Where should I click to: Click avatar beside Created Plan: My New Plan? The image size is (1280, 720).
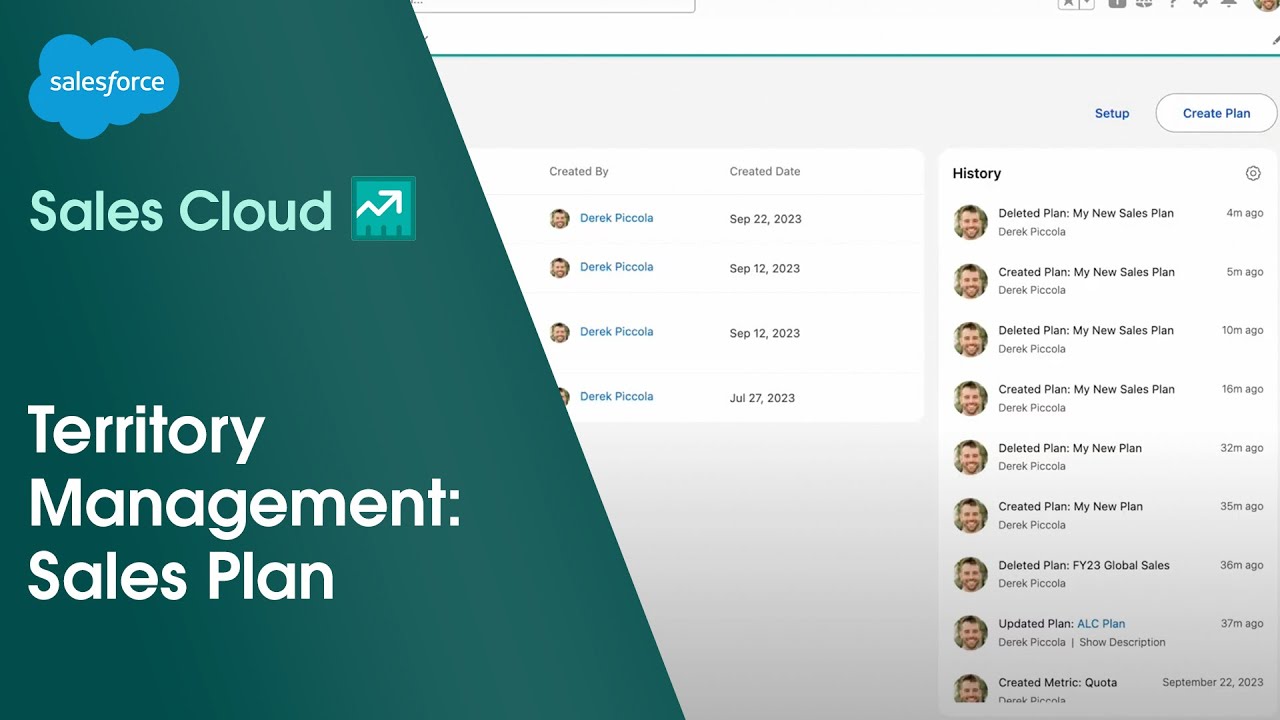[x=970, y=515]
